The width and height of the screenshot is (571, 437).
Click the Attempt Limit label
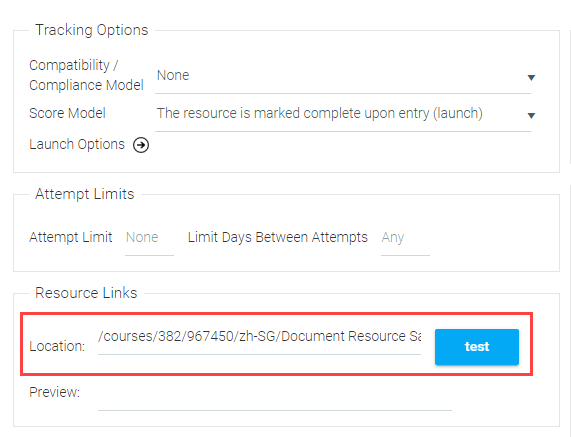coord(71,237)
